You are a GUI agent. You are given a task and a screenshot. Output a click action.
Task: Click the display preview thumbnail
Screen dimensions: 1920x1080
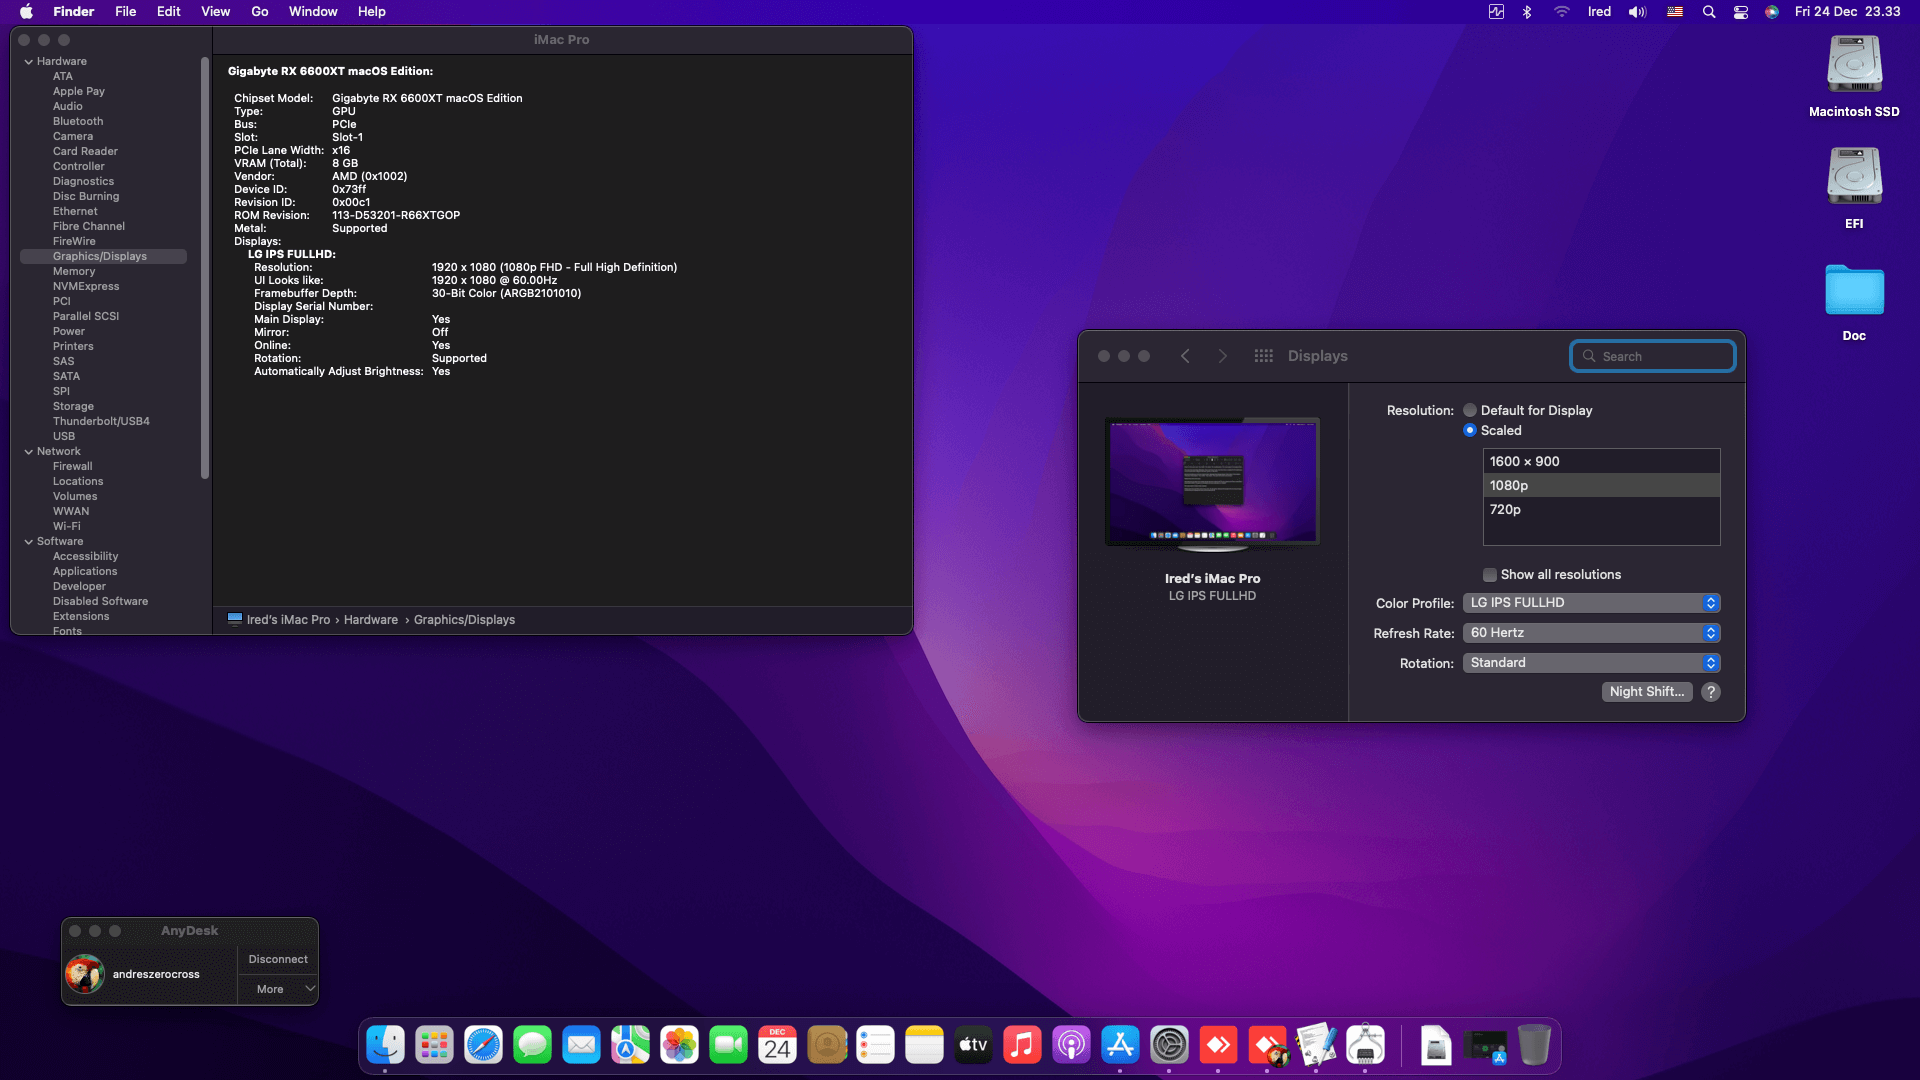[1212, 484]
